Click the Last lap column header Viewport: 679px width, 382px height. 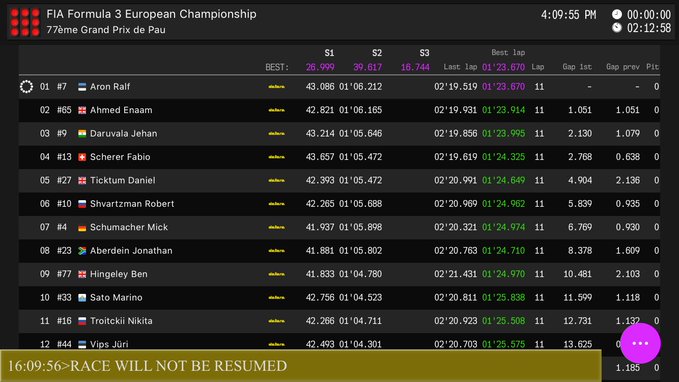[x=460, y=67]
